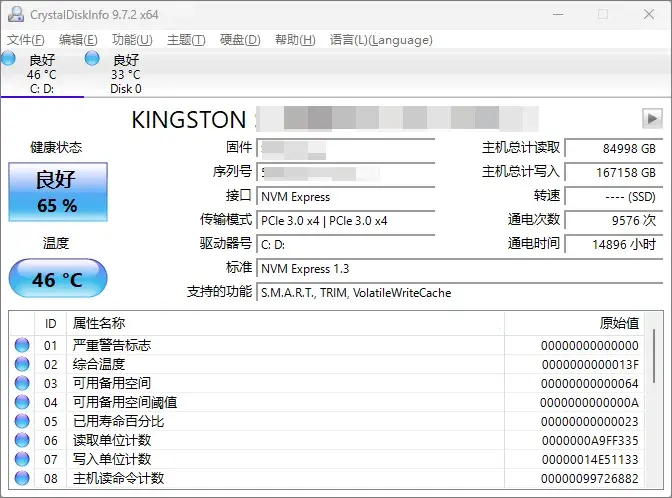The image size is (672, 498).
Task: Click the blue status orb beside the C: D: disk
Action: (9, 58)
